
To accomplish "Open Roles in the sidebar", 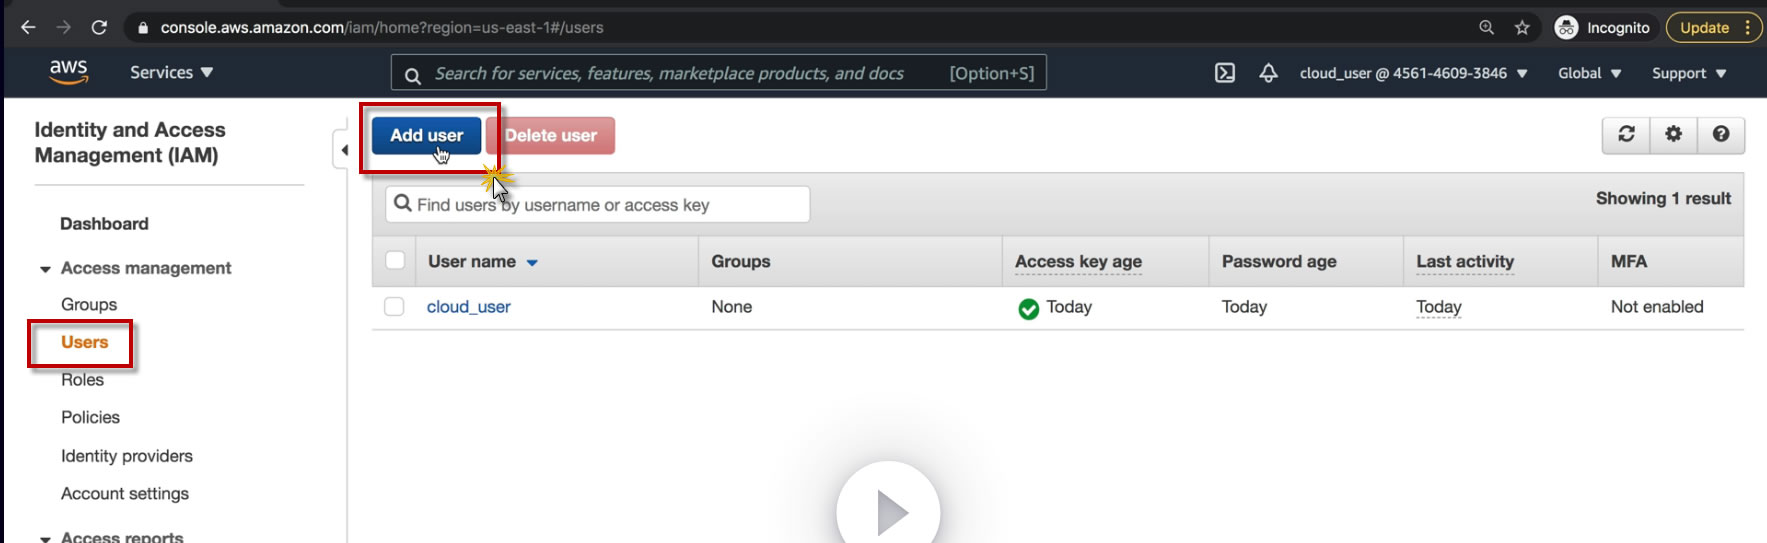I will (x=82, y=380).
